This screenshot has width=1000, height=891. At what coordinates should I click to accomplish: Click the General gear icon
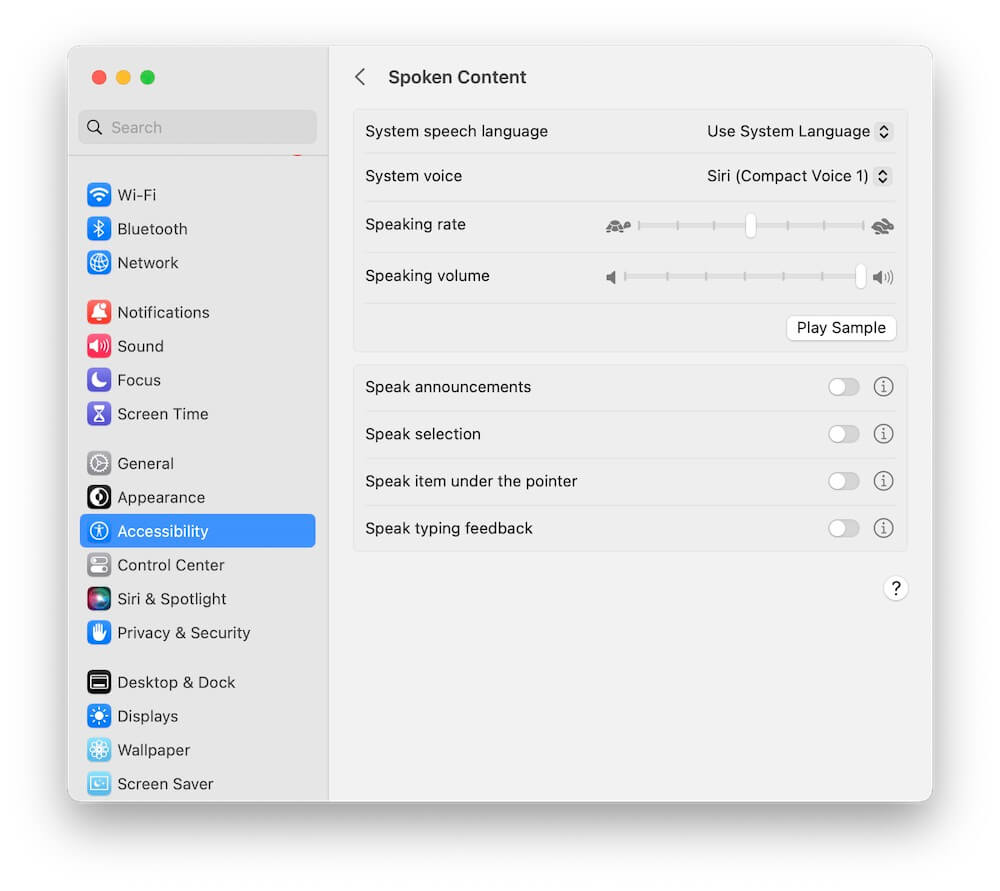99,463
